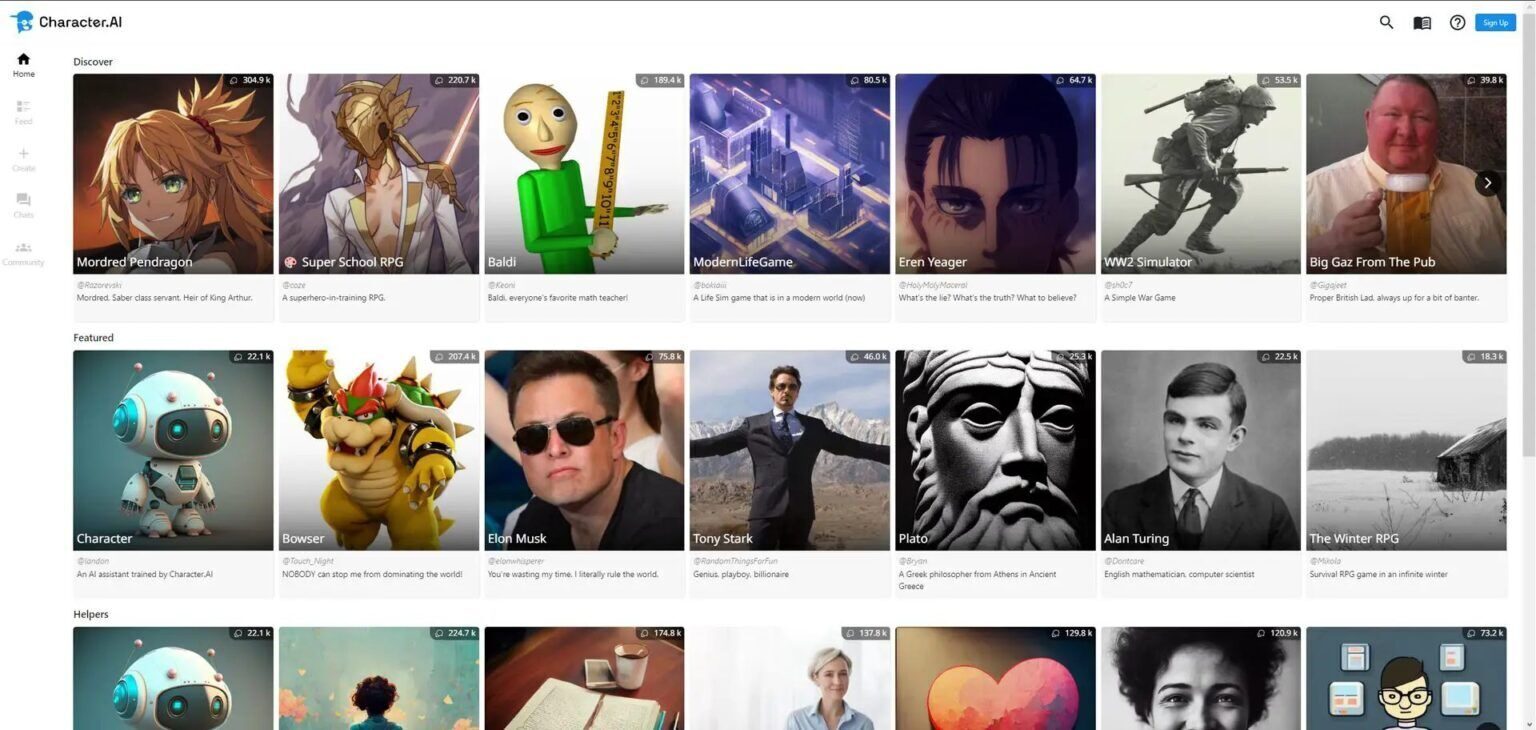Open the Elon Musk character card
Viewport: 1536px width, 730px height.
pyautogui.click(x=584, y=474)
